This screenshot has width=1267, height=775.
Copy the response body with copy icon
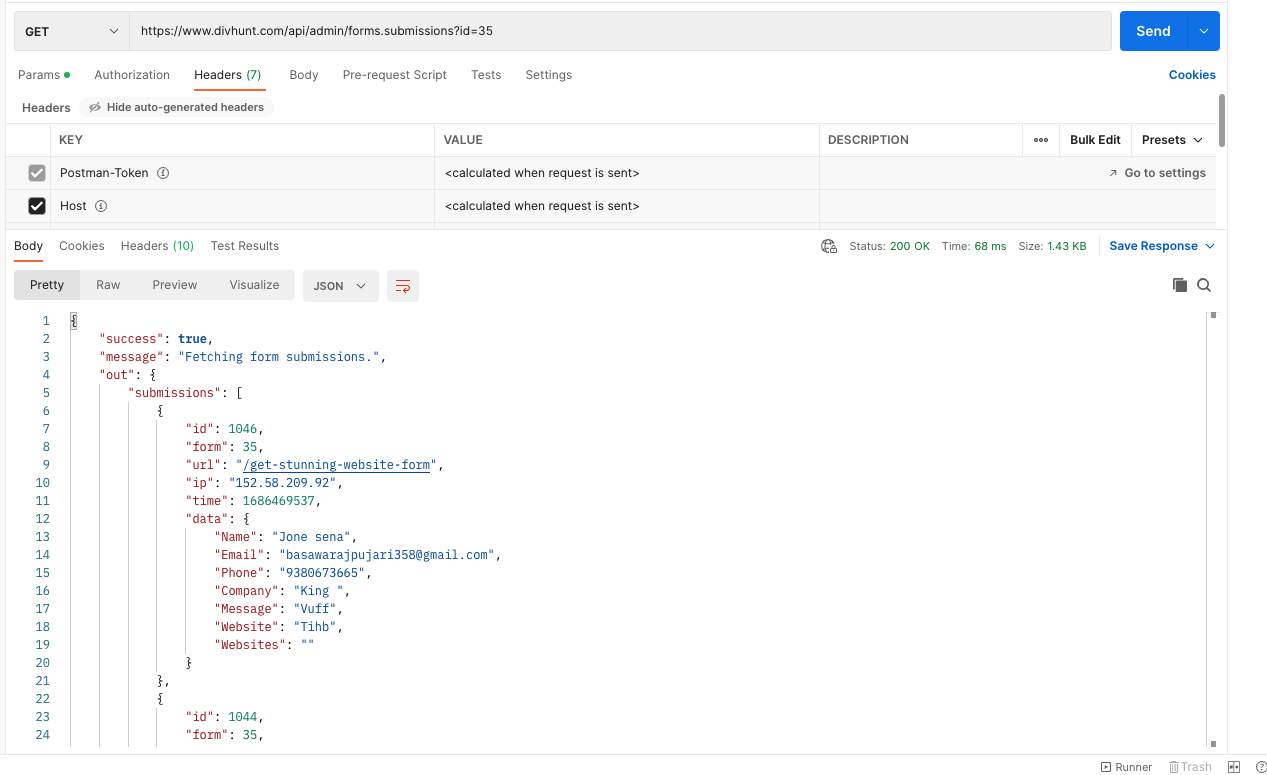[x=1180, y=285]
